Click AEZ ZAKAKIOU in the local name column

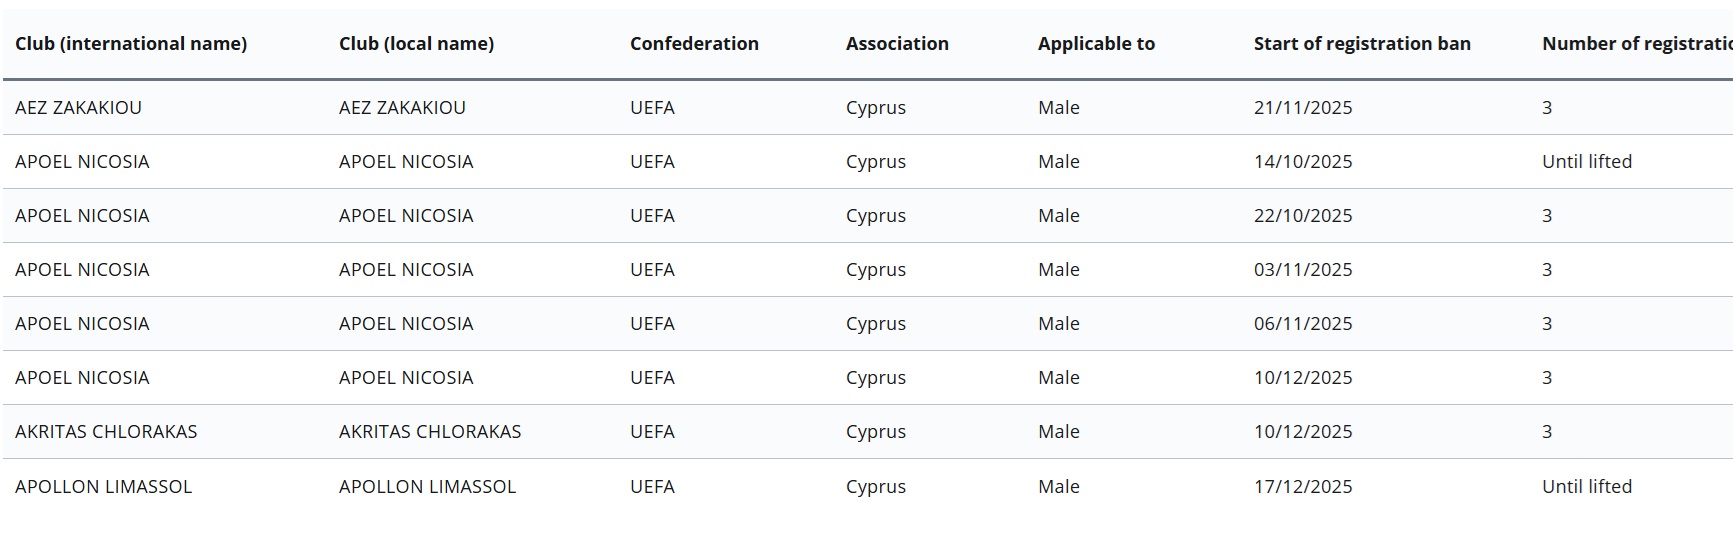pyautogui.click(x=402, y=108)
